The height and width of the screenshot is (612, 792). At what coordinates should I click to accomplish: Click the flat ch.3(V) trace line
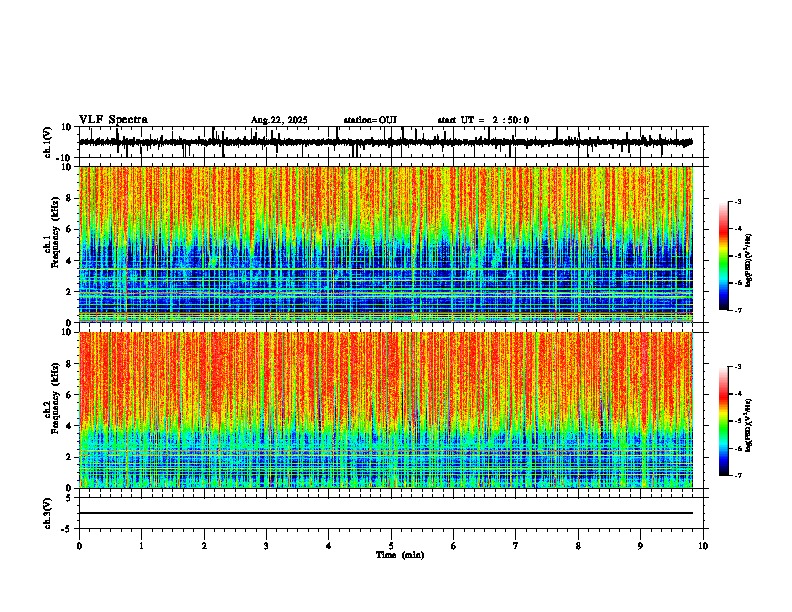tap(386, 513)
